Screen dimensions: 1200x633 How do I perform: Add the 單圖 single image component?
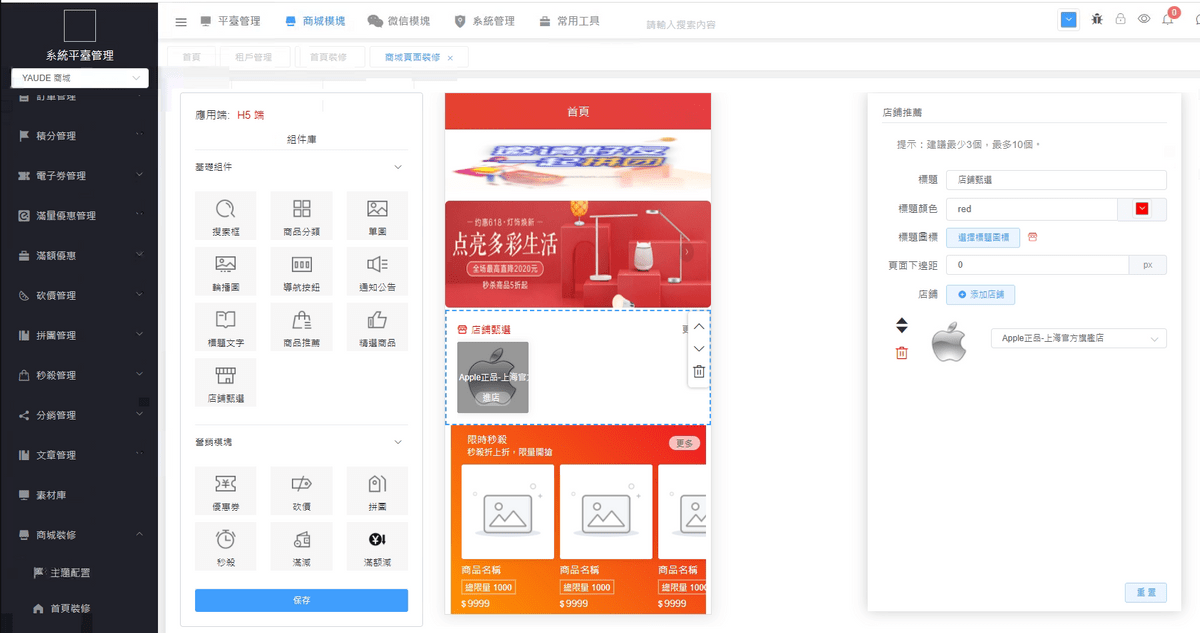click(x=377, y=216)
